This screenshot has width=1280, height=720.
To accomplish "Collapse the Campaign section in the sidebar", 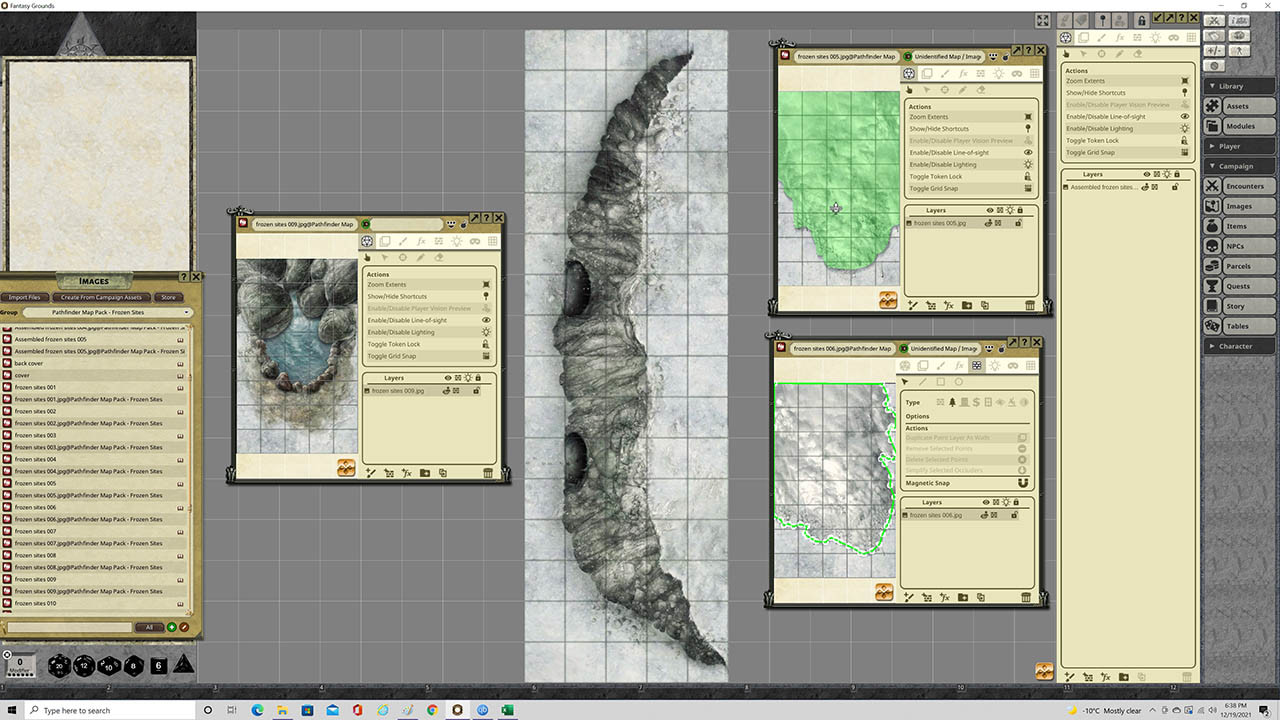I will point(1239,166).
